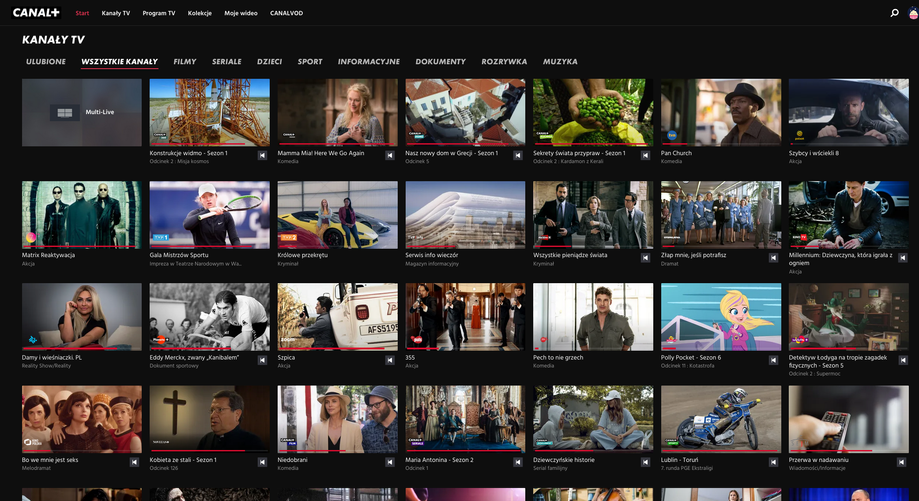Viewport: 919px width, 501px height.
Task: Click start-over icon for Mamma Mia!
Action: coord(390,155)
